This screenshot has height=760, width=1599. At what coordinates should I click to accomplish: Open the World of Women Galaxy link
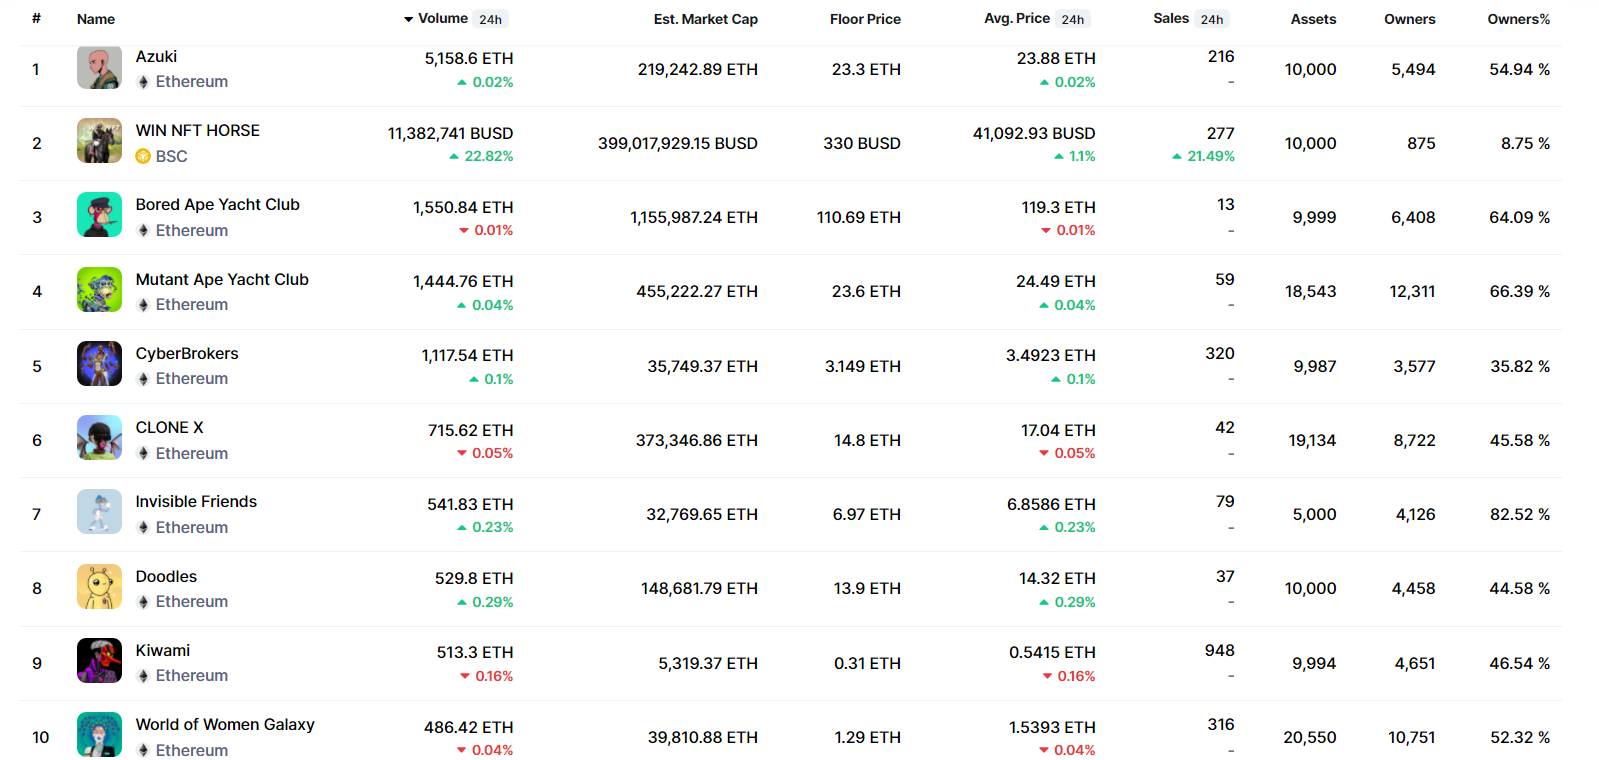click(x=225, y=724)
